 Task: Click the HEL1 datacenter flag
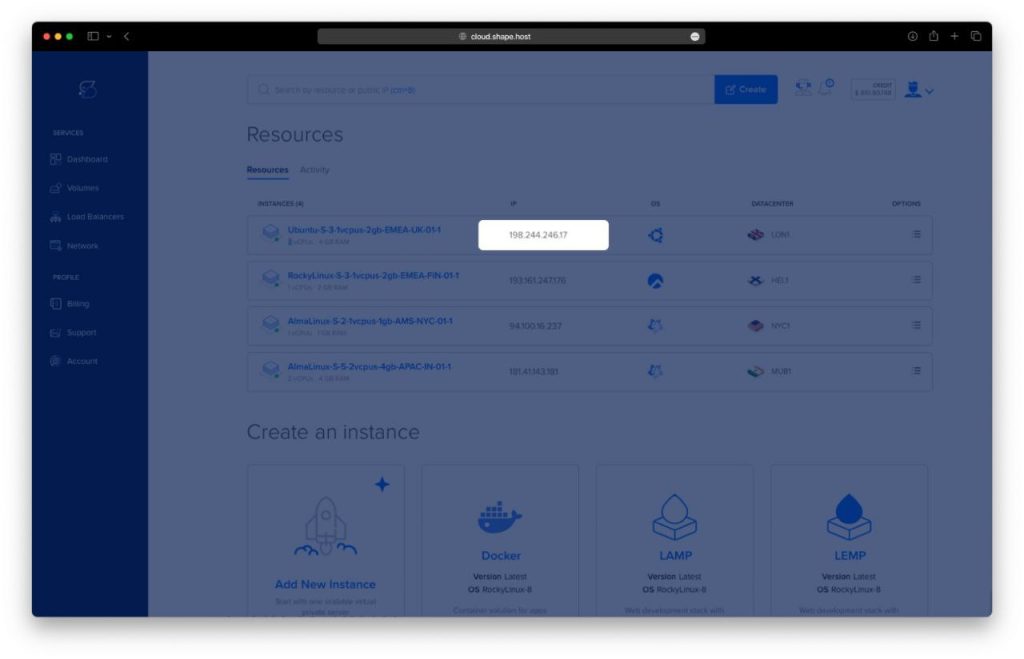coord(756,280)
